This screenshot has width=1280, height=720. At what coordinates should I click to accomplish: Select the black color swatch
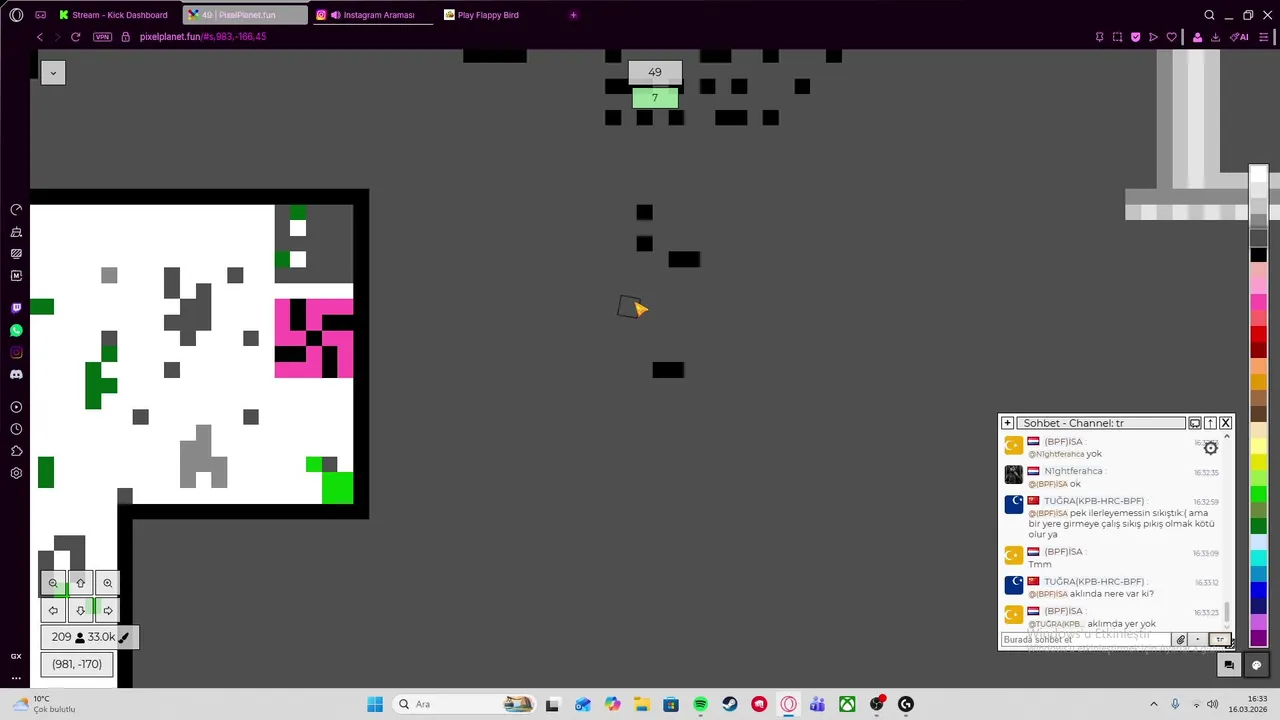coord(1259,255)
